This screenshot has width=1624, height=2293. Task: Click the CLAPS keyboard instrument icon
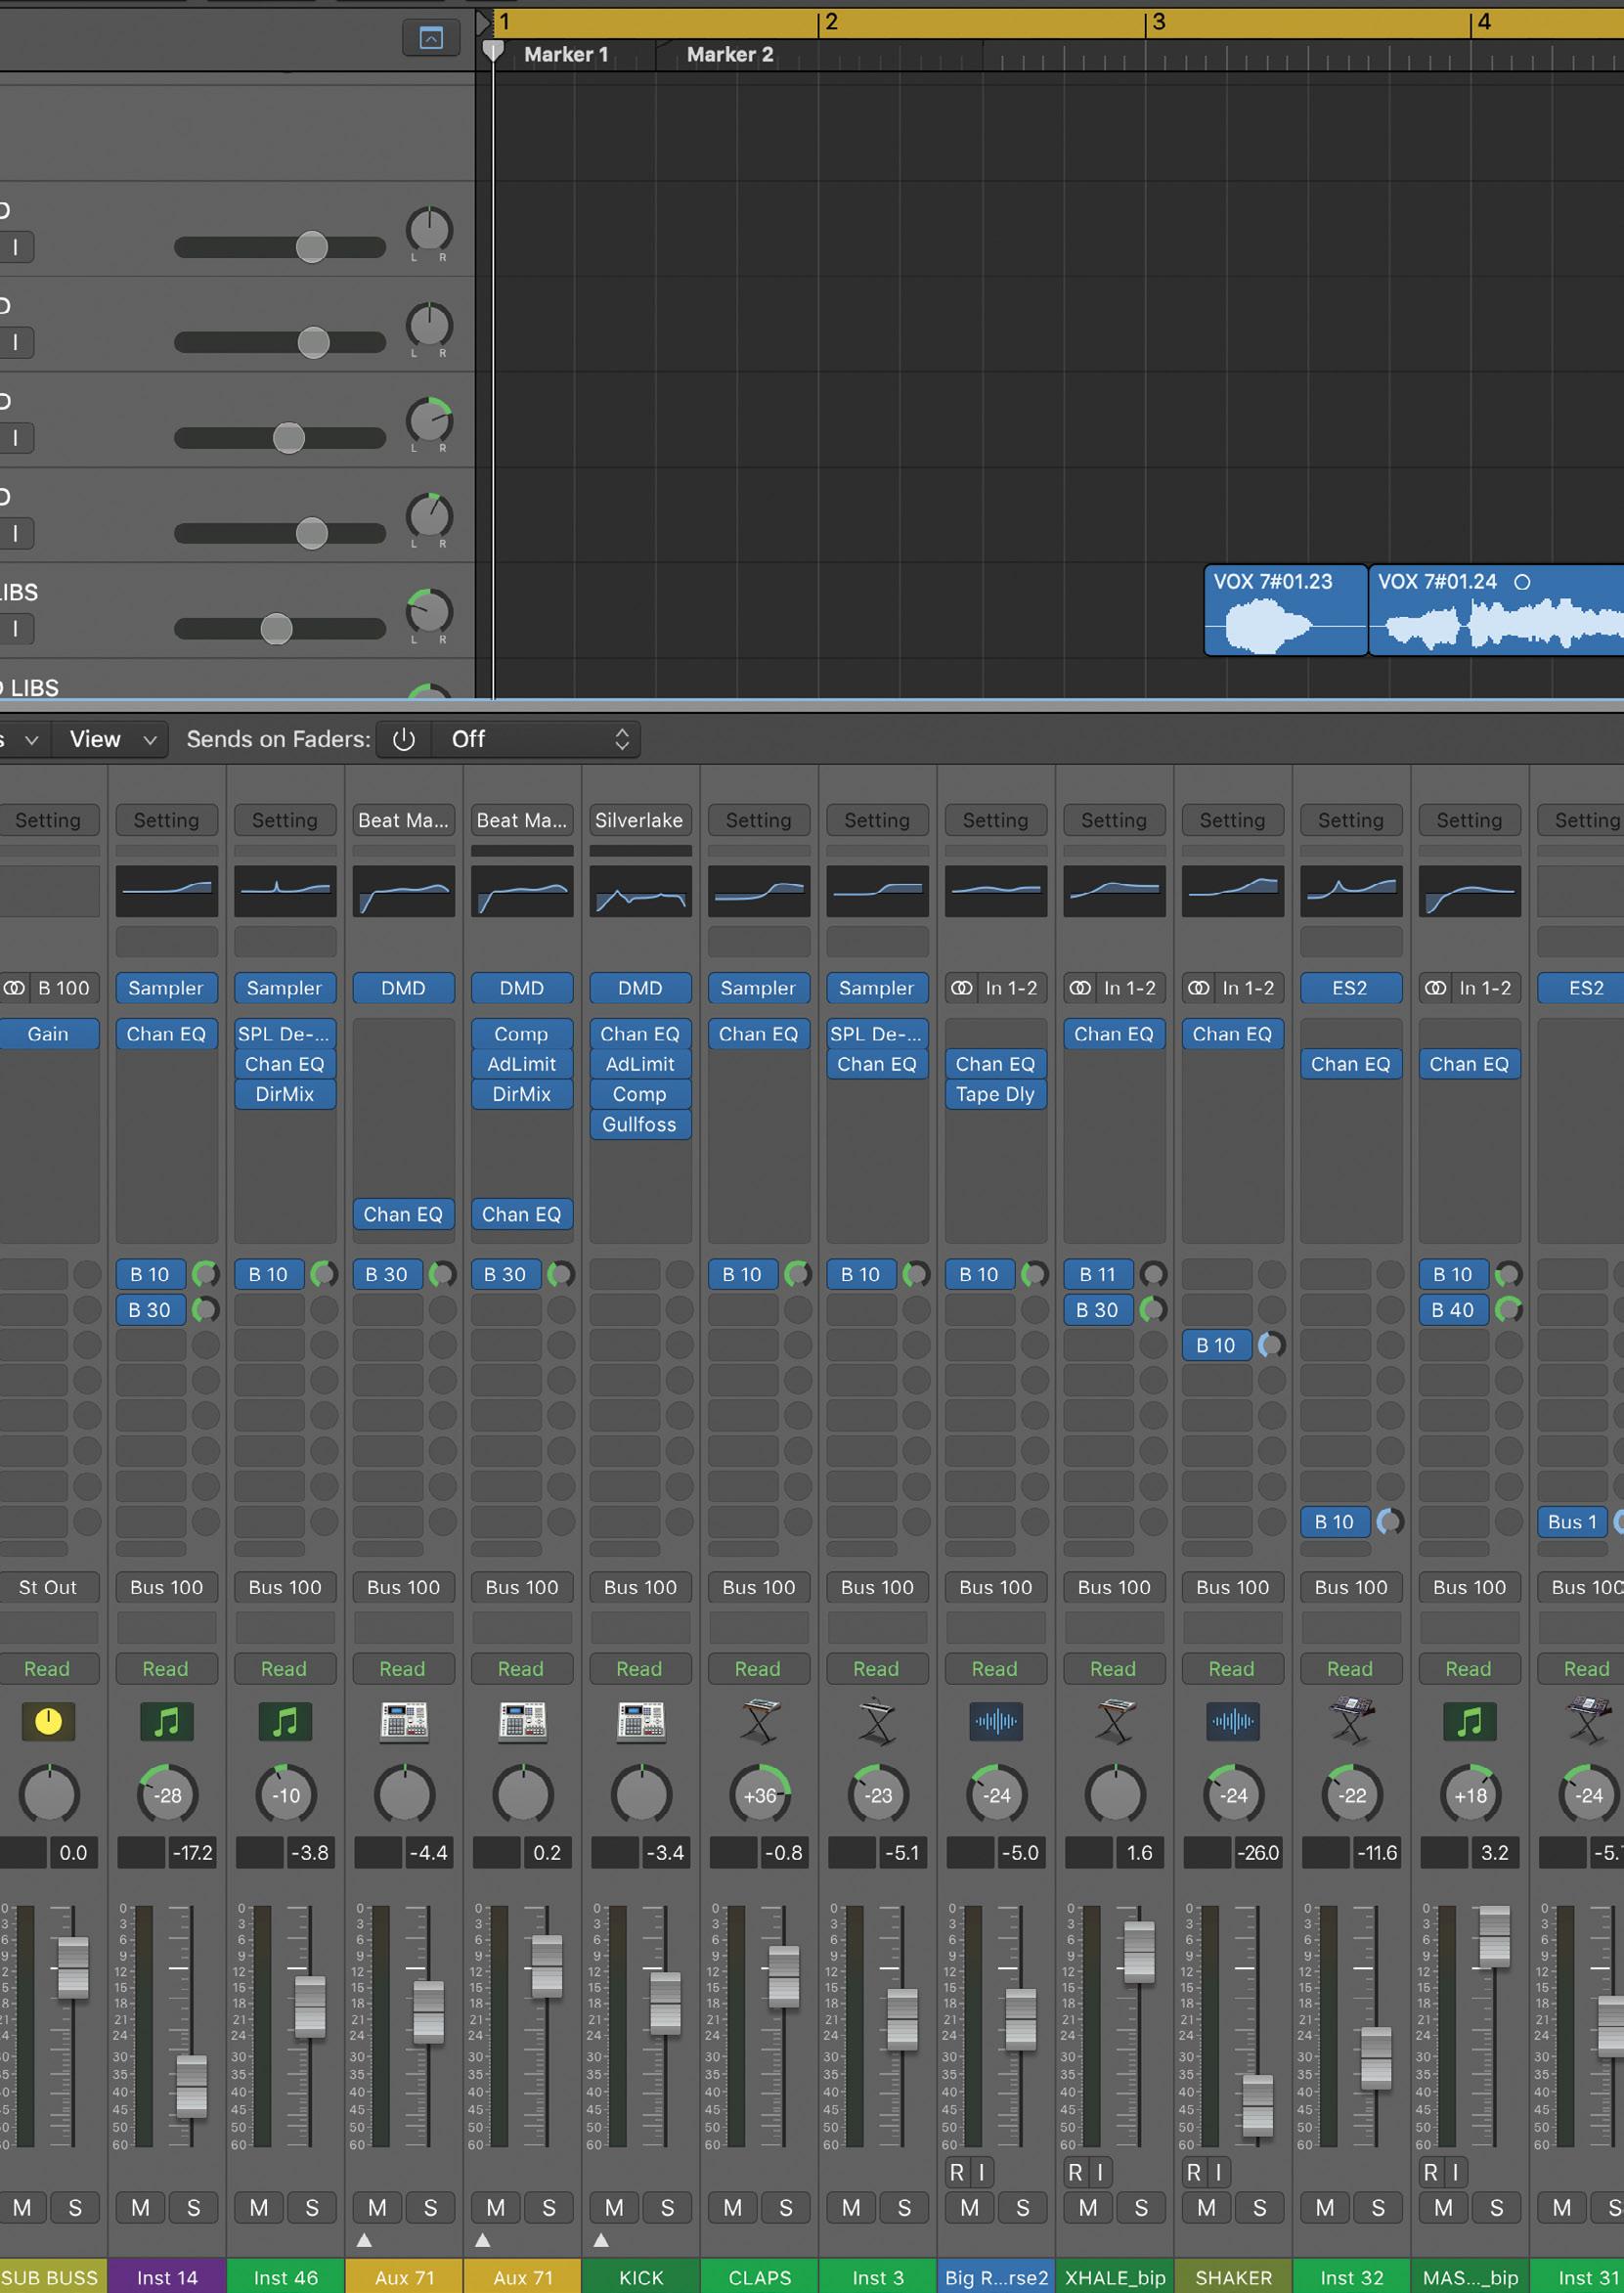tap(758, 1721)
